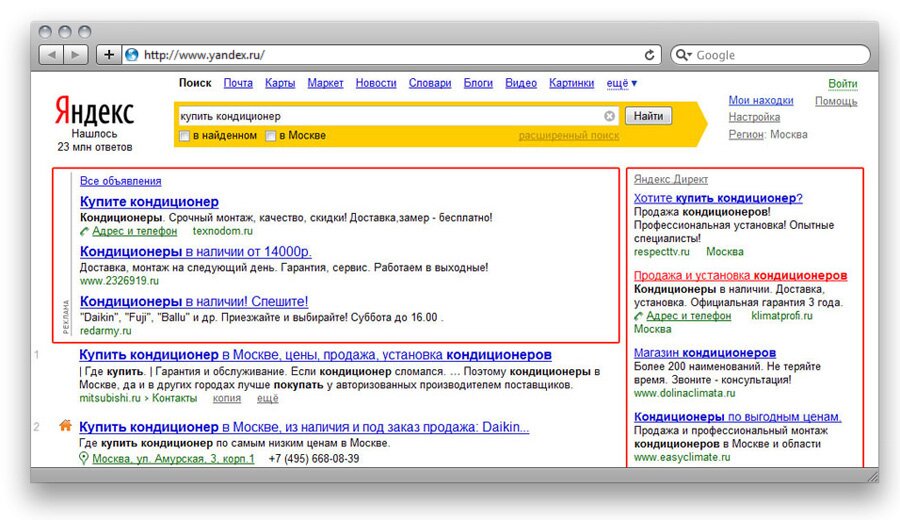900x520 pixels.
Task: Open the Новости service
Action: tap(376, 83)
